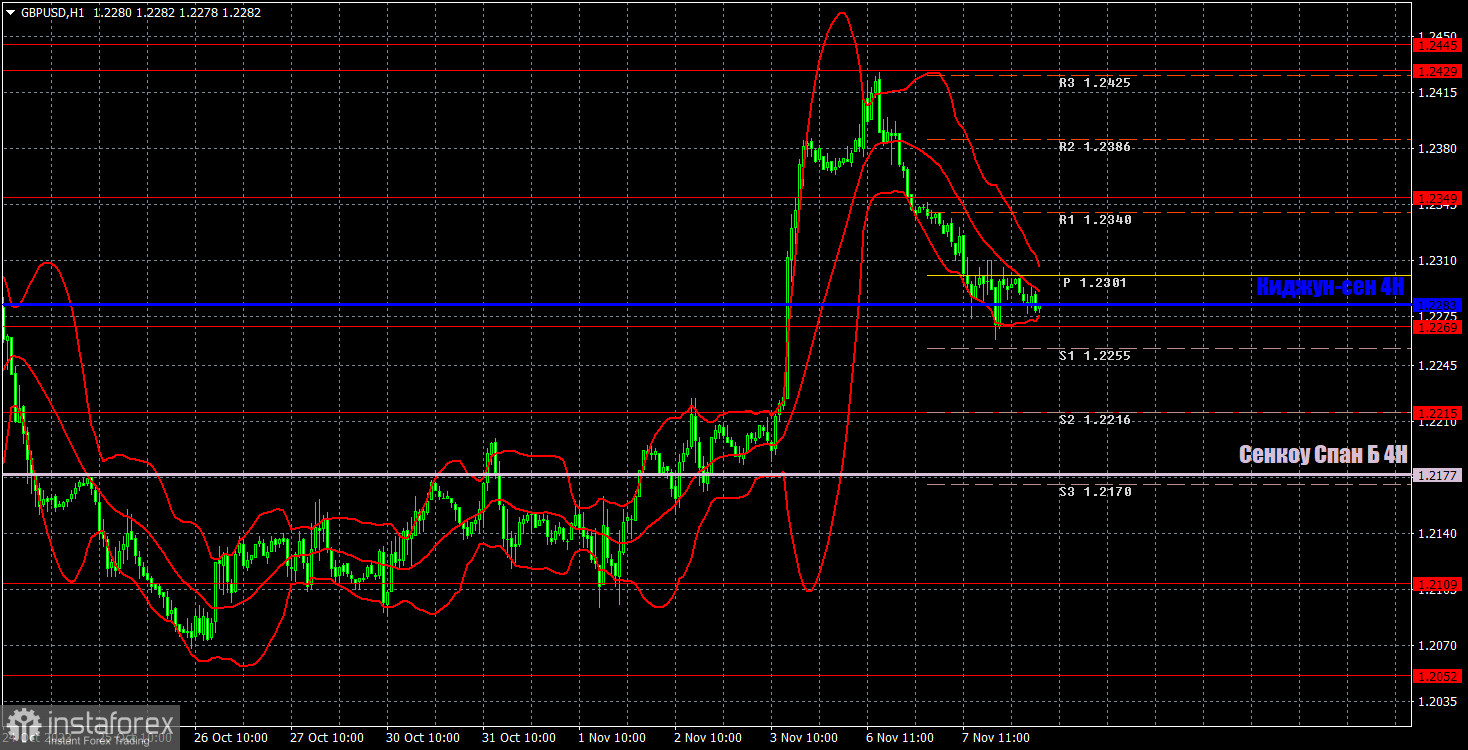This screenshot has height=750, width=1468.
Task: Click the S1 1.2255 pivot label
Action: coord(1095,356)
